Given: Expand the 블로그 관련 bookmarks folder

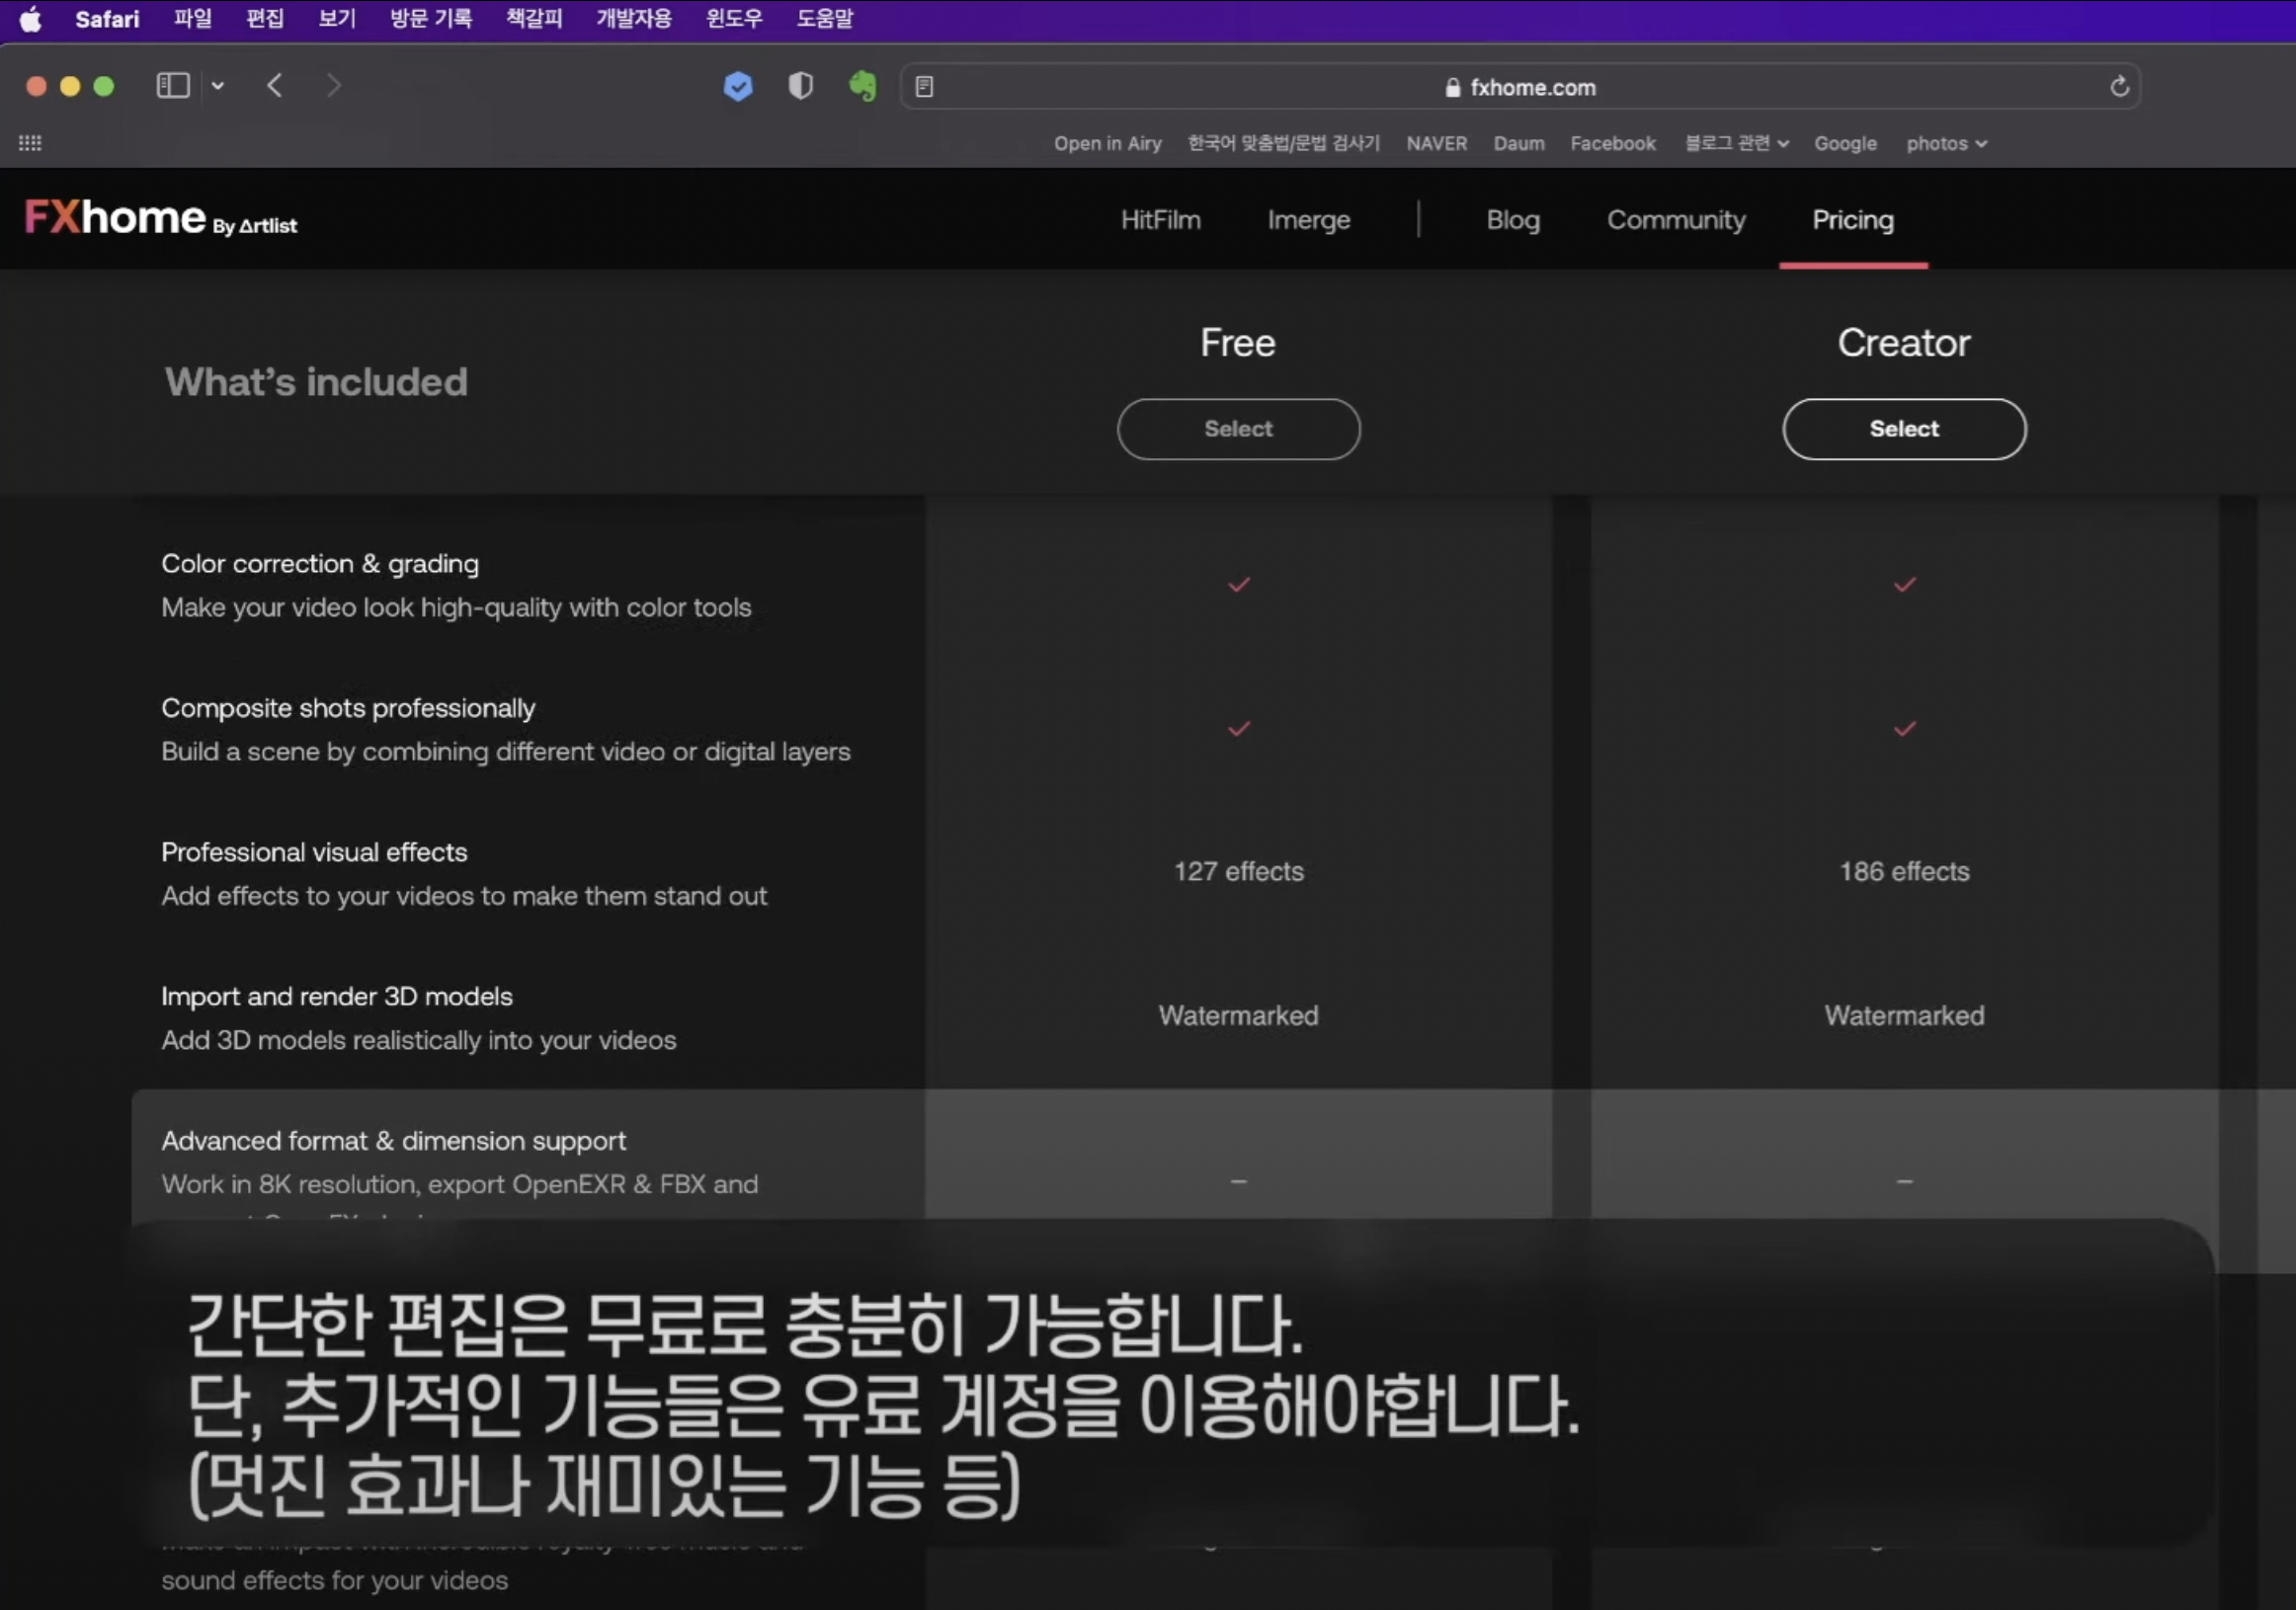Looking at the screenshot, I should (1736, 143).
